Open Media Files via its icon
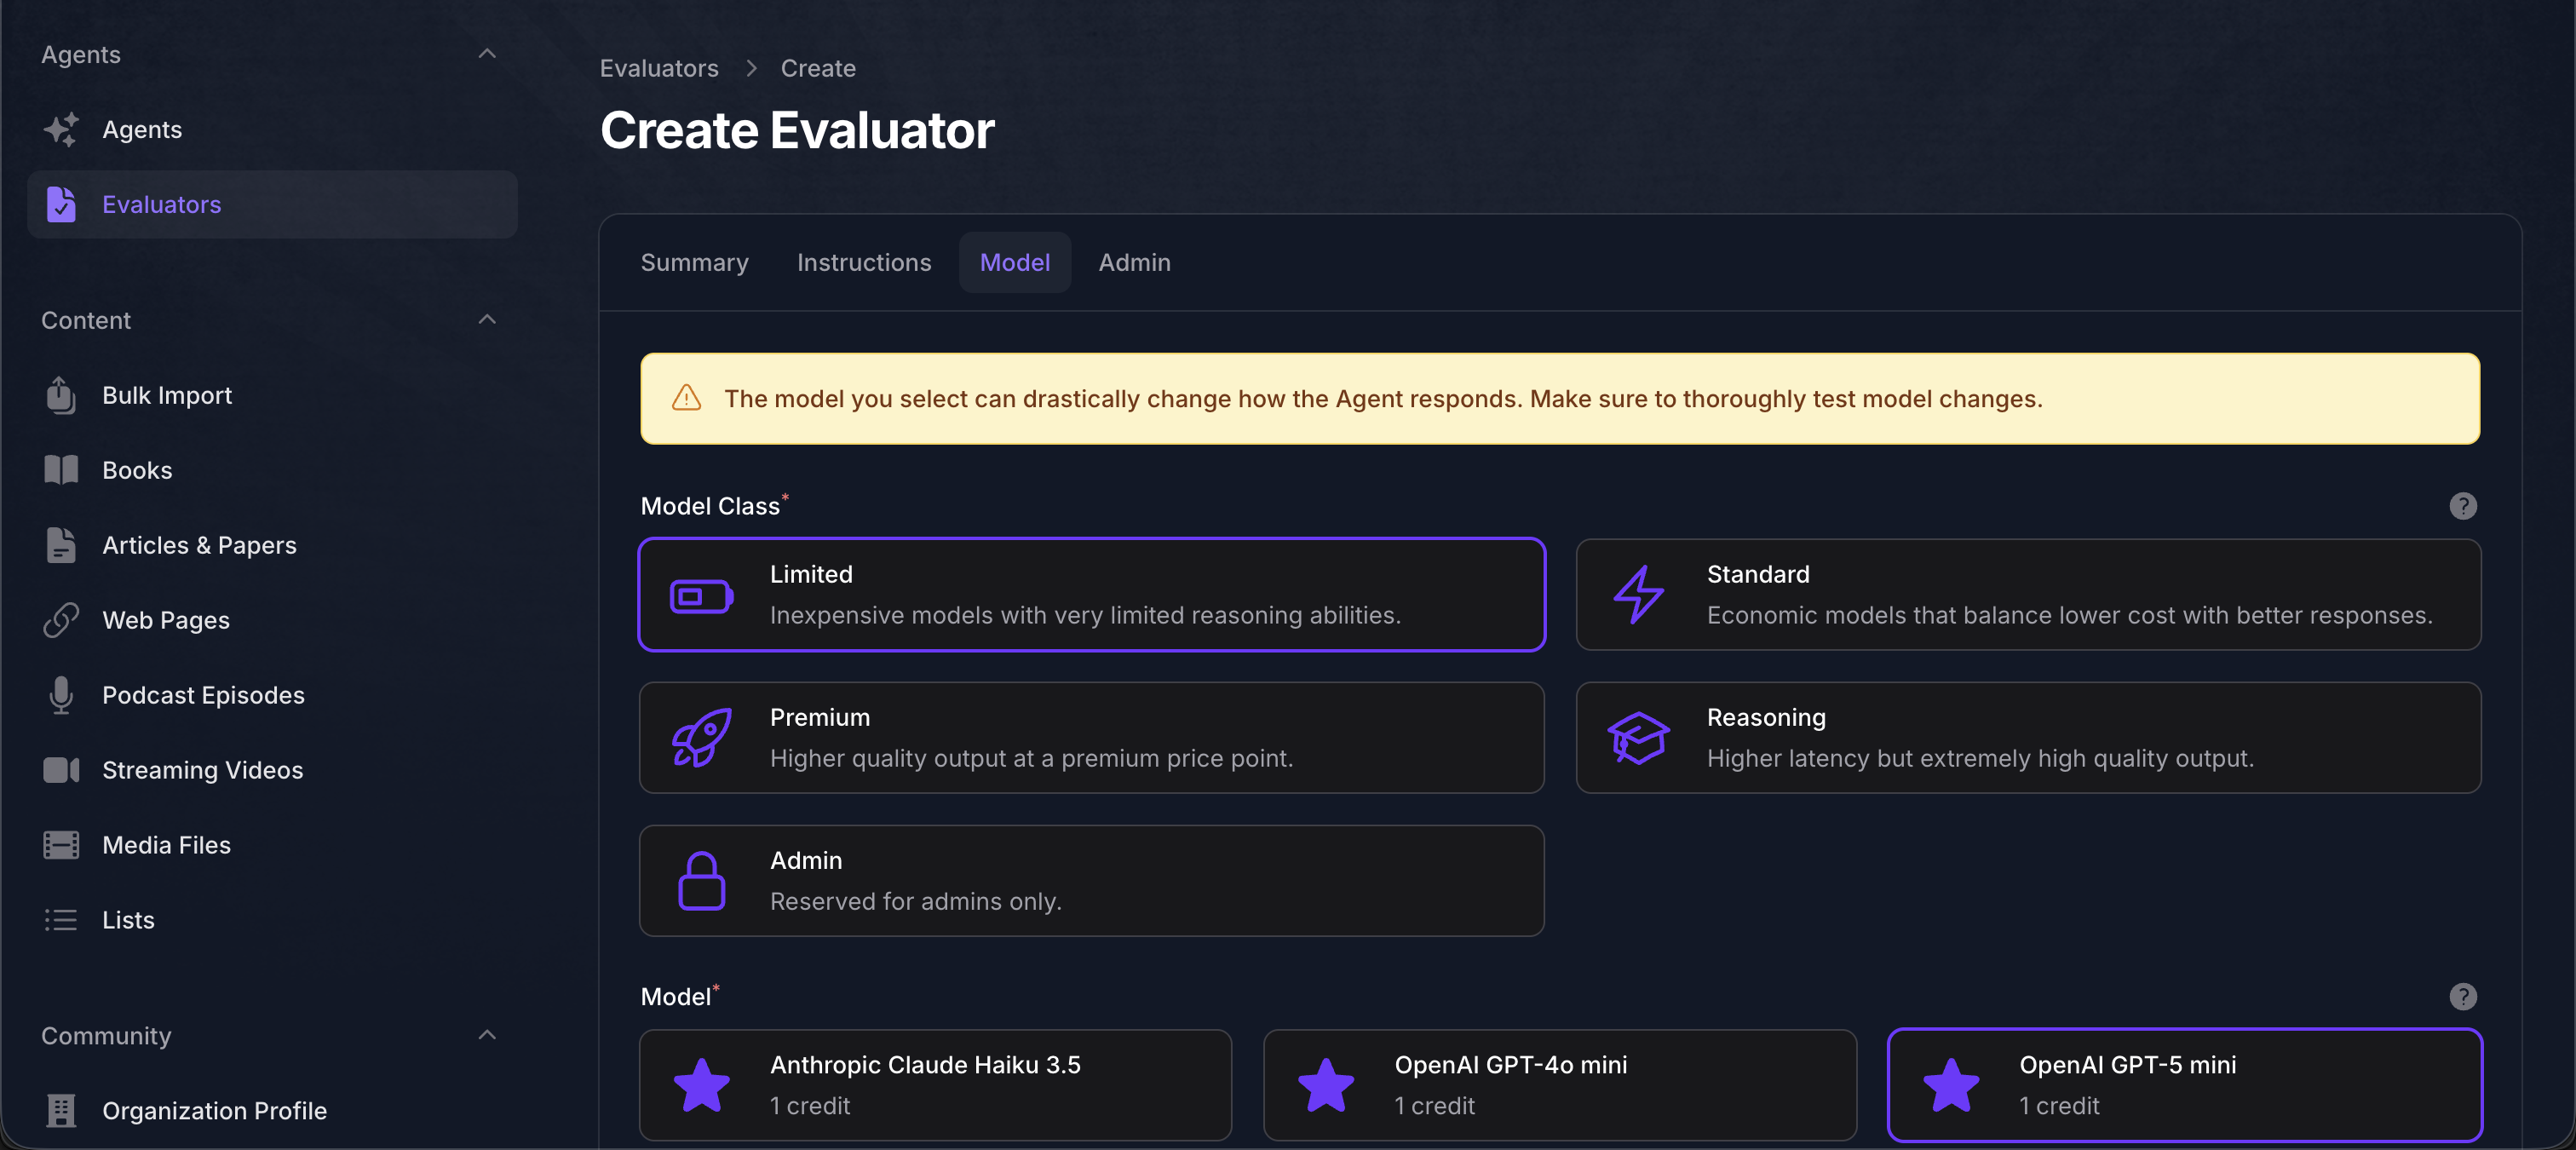The height and width of the screenshot is (1150, 2576). 61,845
